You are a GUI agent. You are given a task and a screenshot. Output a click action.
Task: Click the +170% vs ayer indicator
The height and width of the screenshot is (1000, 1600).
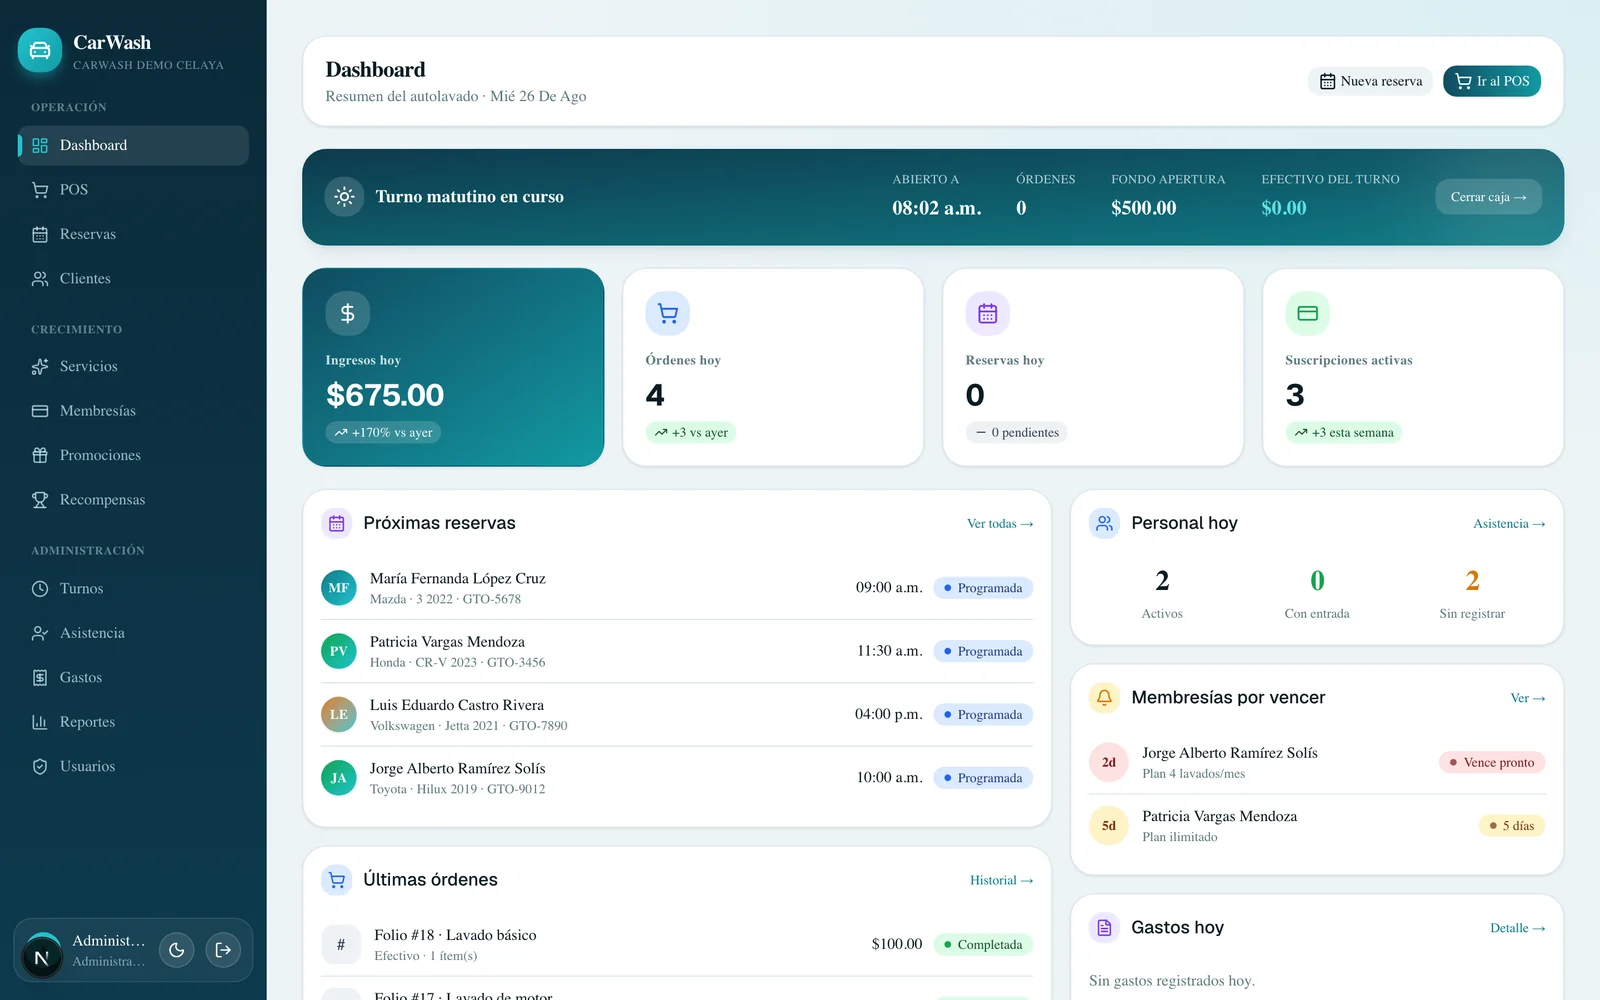[384, 433]
